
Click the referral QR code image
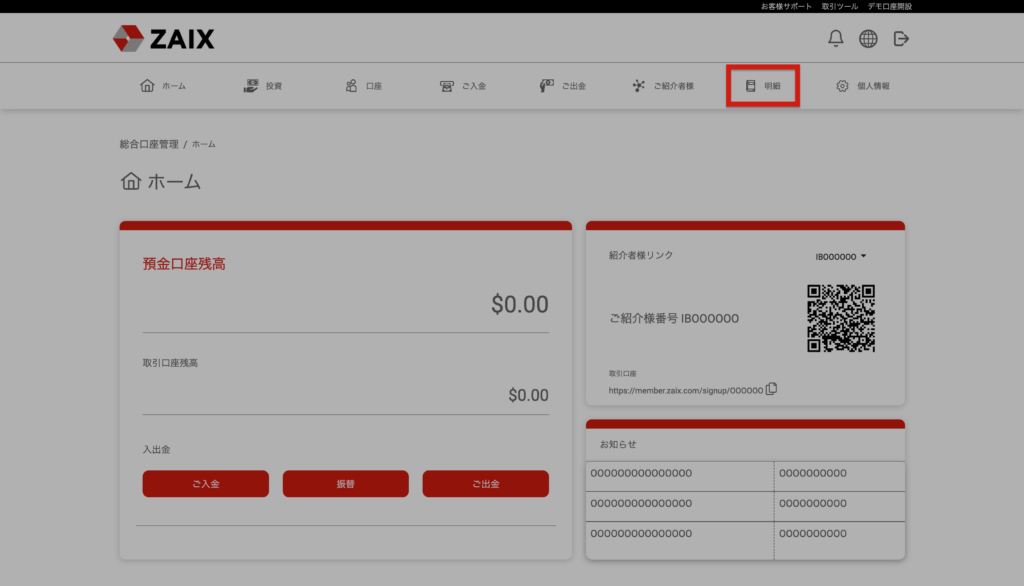[841, 318]
